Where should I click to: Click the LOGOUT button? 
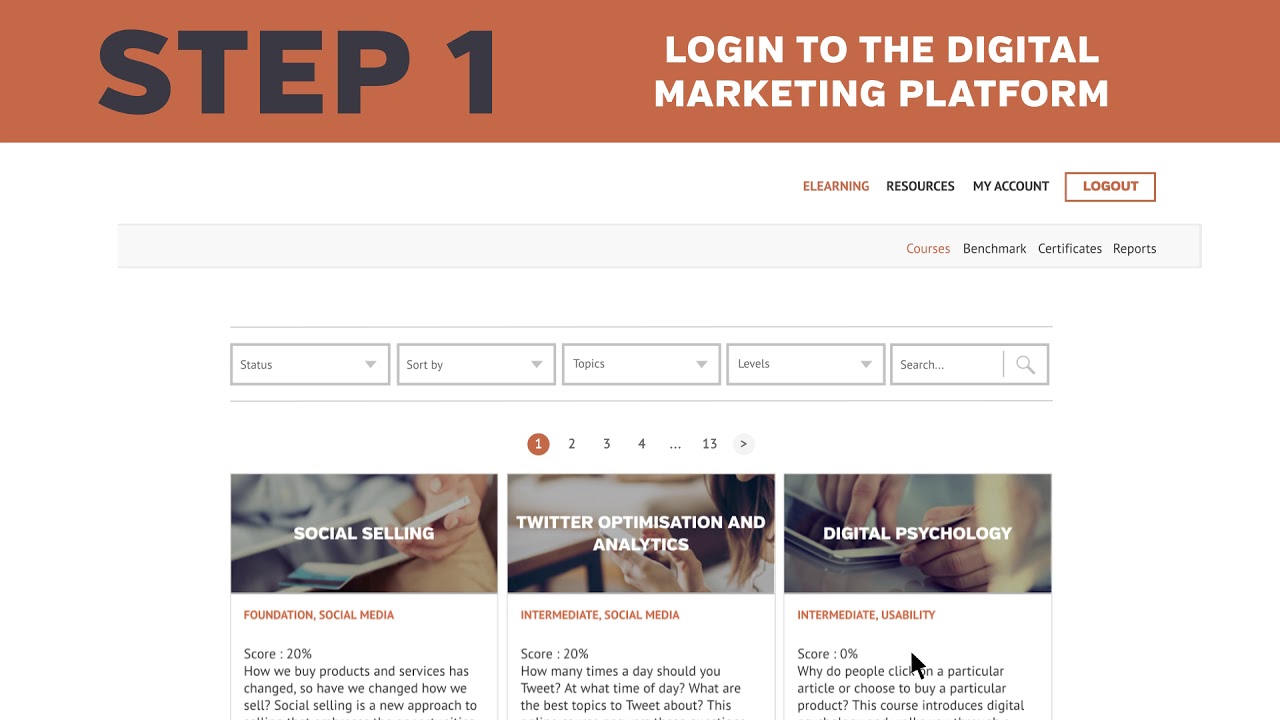1110,186
